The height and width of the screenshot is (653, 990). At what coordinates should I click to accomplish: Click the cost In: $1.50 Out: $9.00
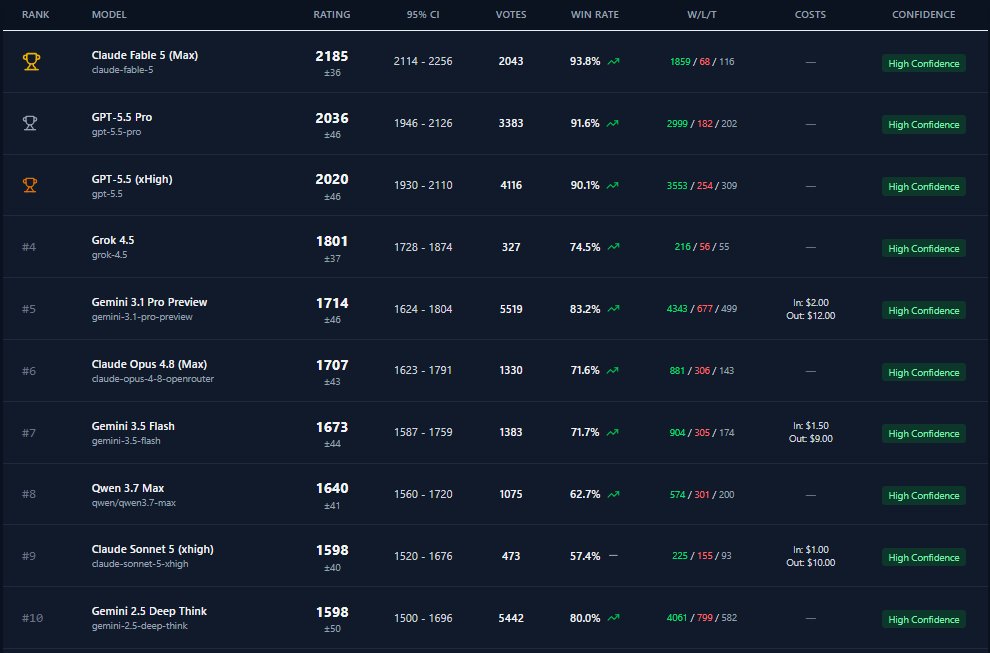click(811, 432)
